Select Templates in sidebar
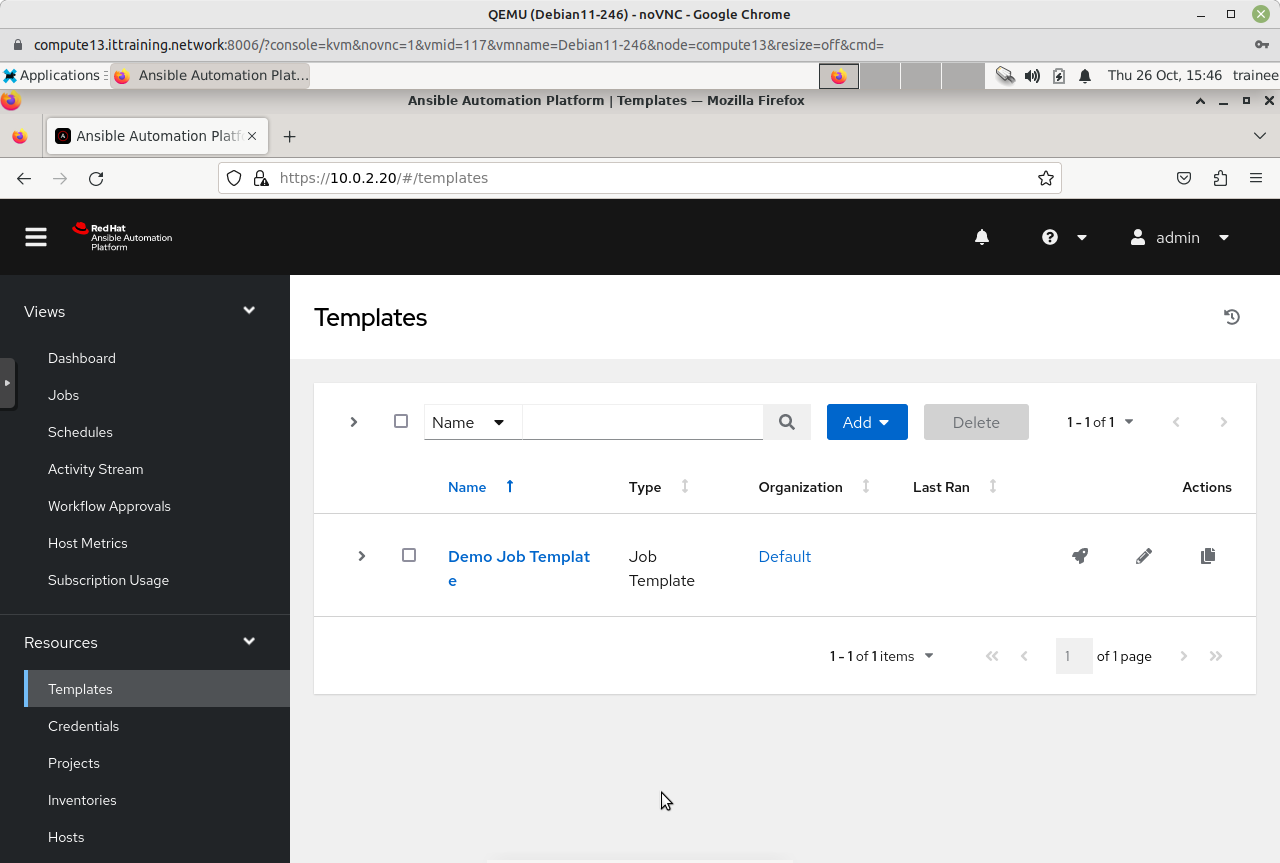Image resolution: width=1280 pixels, height=863 pixels. point(157,689)
